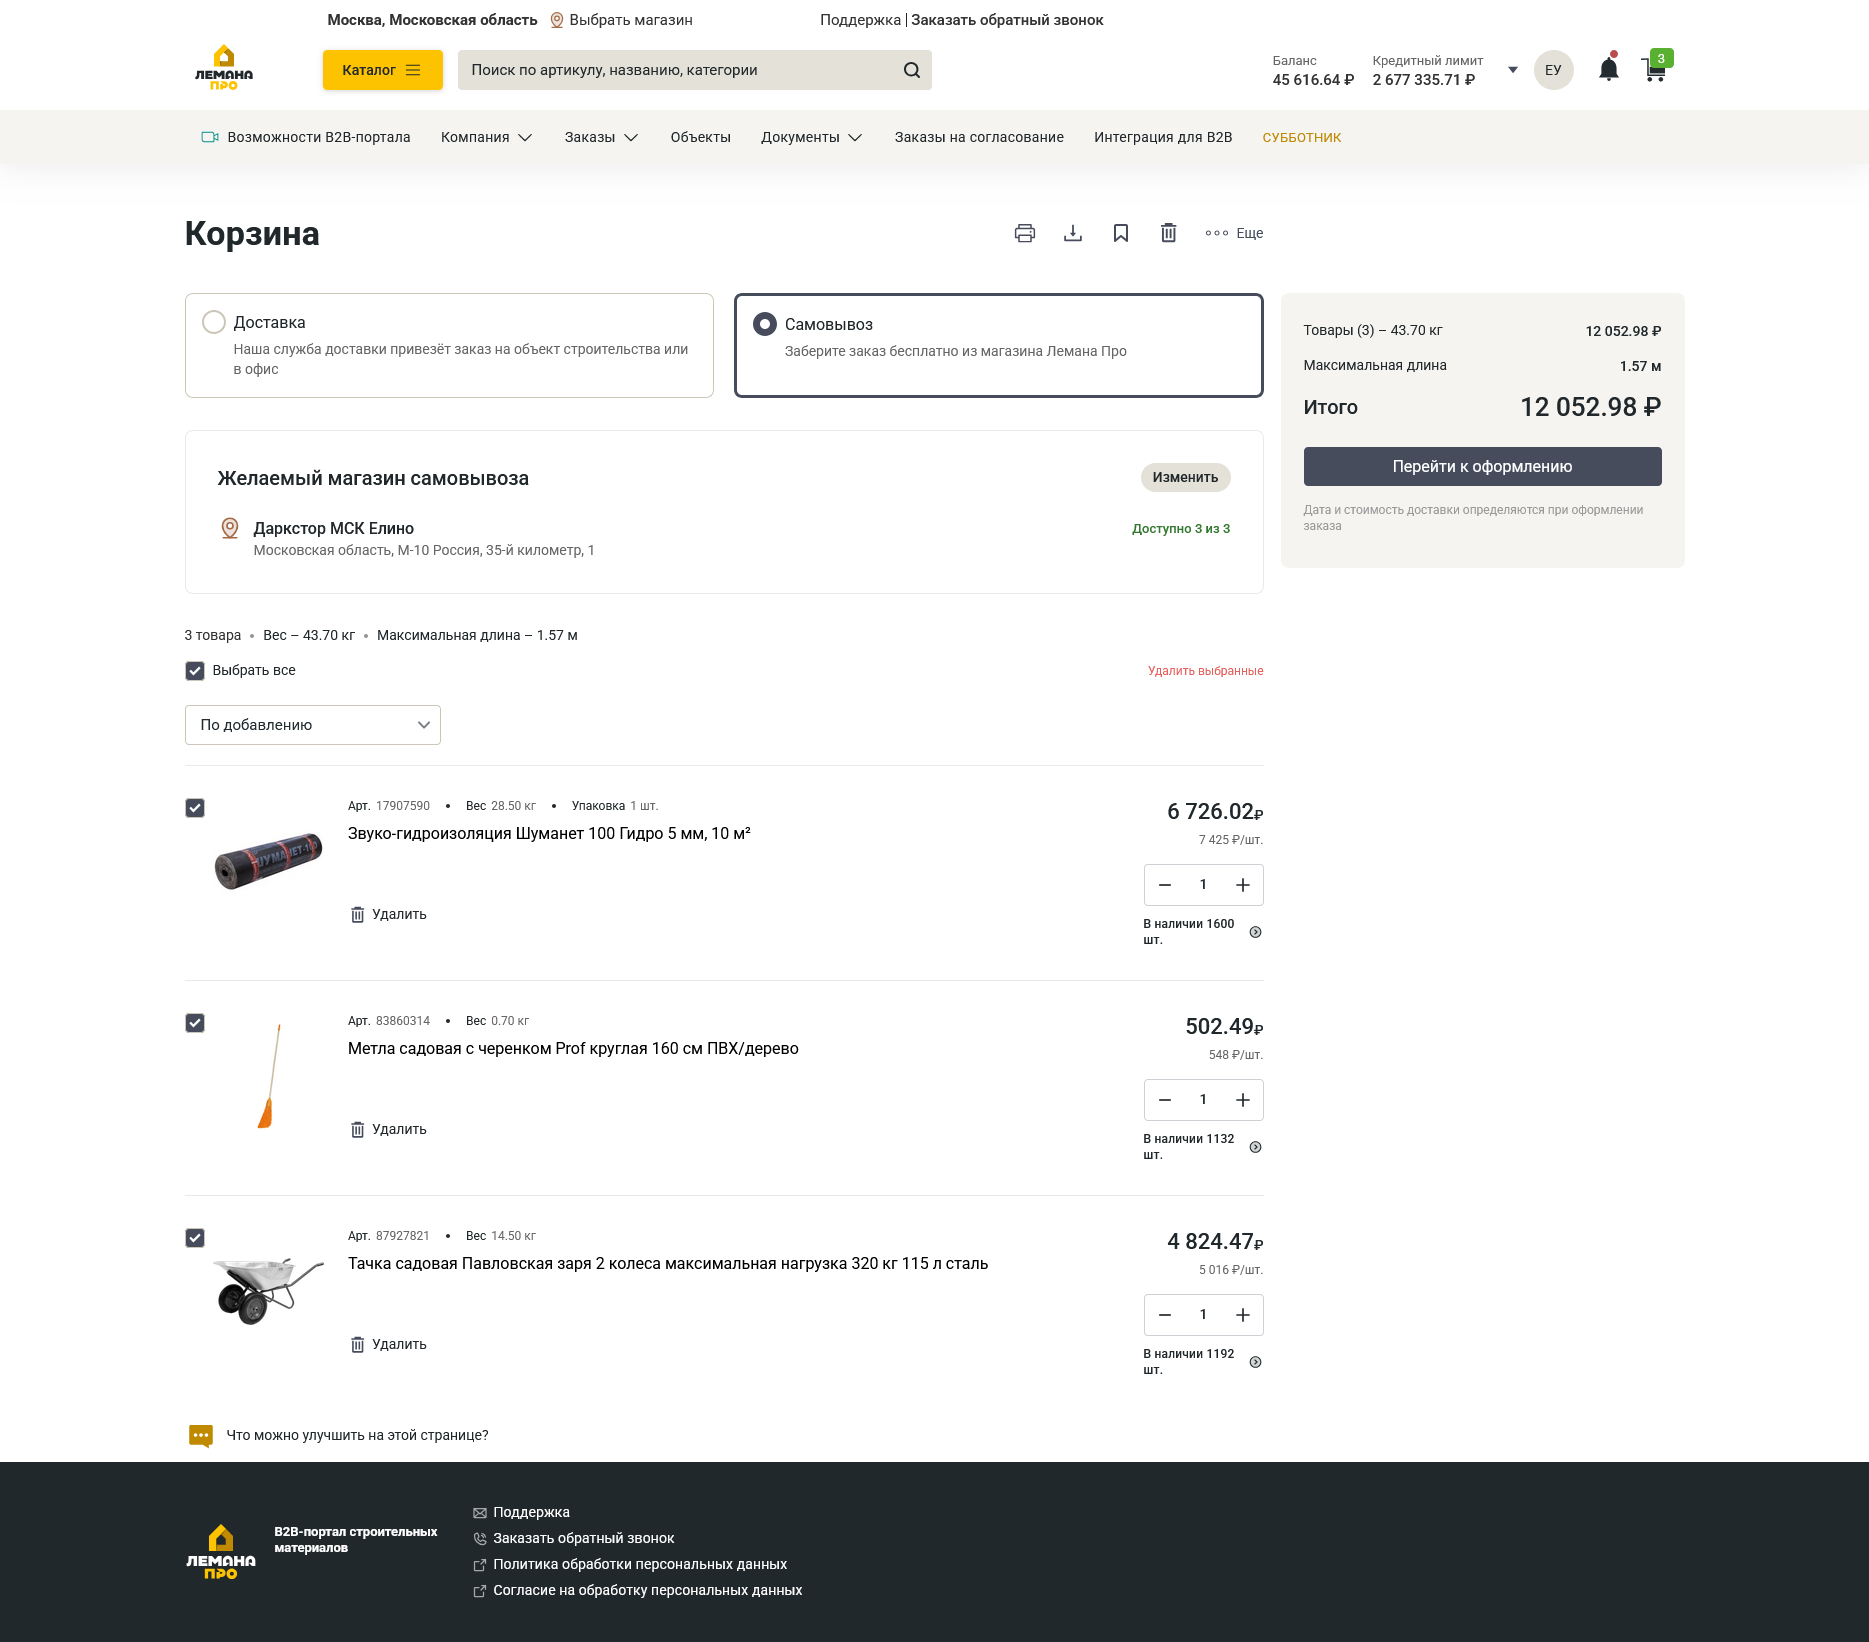Click the EY user avatar
The height and width of the screenshot is (1642, 1869).
(1553, 70)
